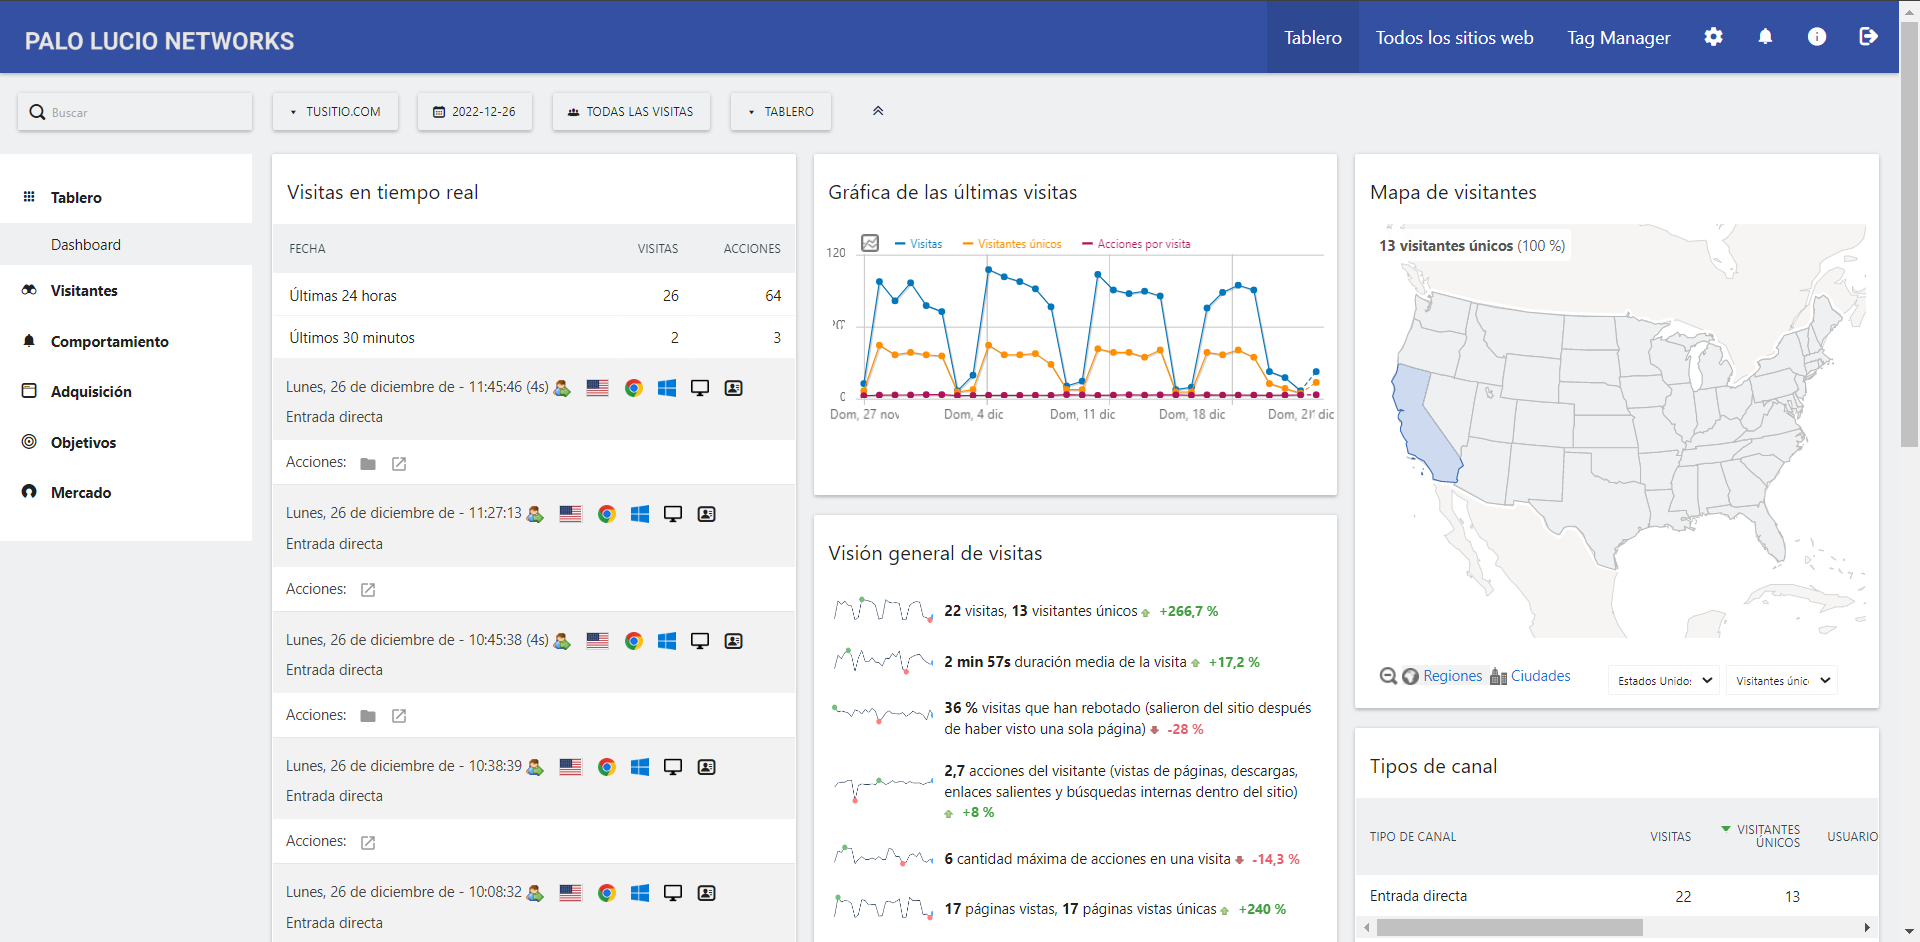Open Dashboard submenu item

point(126,245)
